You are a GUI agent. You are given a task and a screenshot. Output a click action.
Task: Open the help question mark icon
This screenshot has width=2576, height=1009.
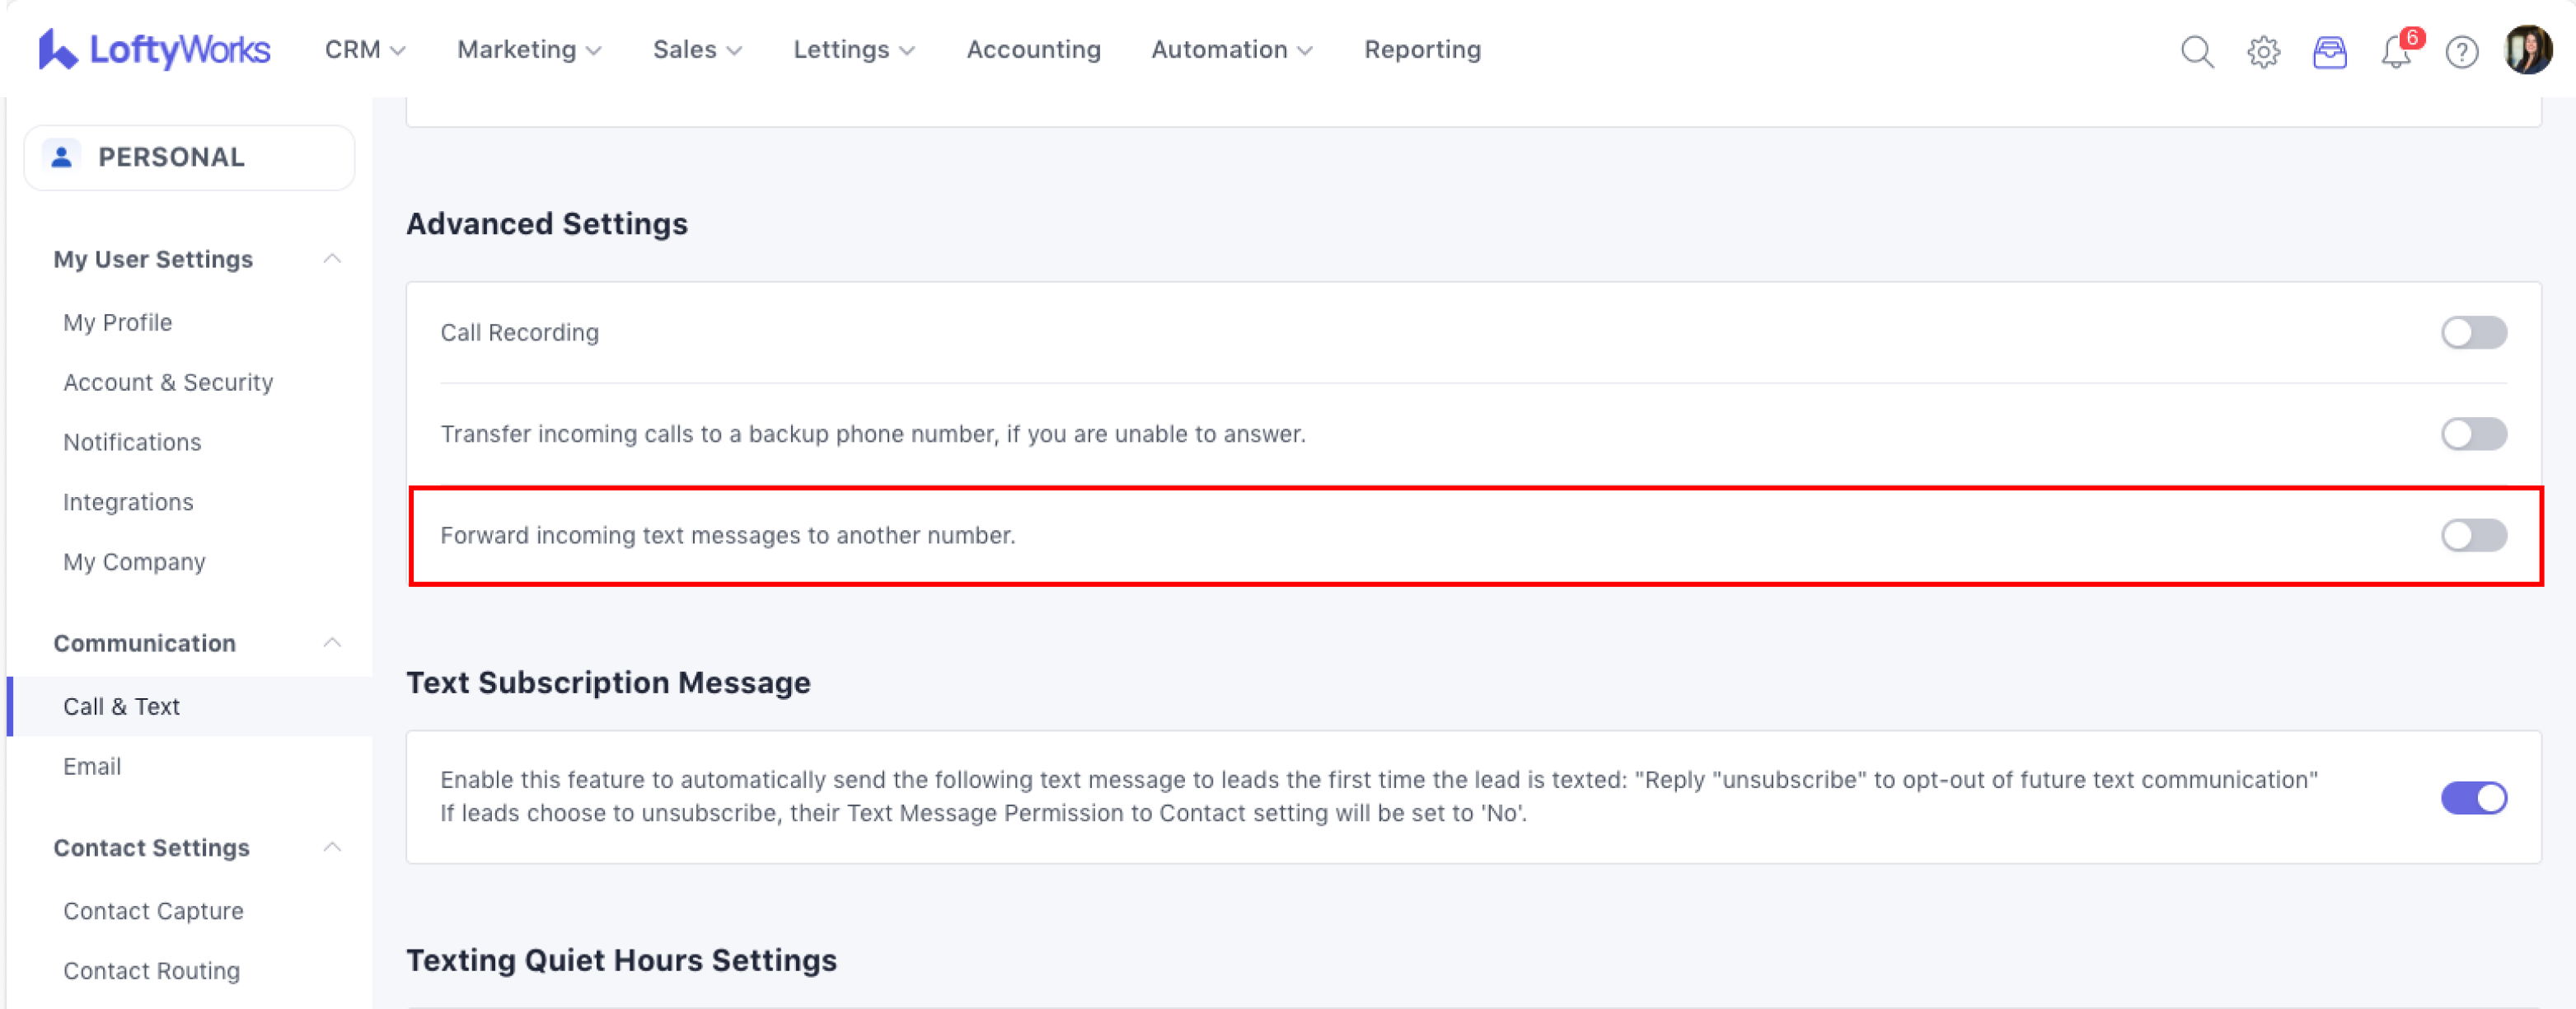pyautogui.click(x=2461, y=51)
